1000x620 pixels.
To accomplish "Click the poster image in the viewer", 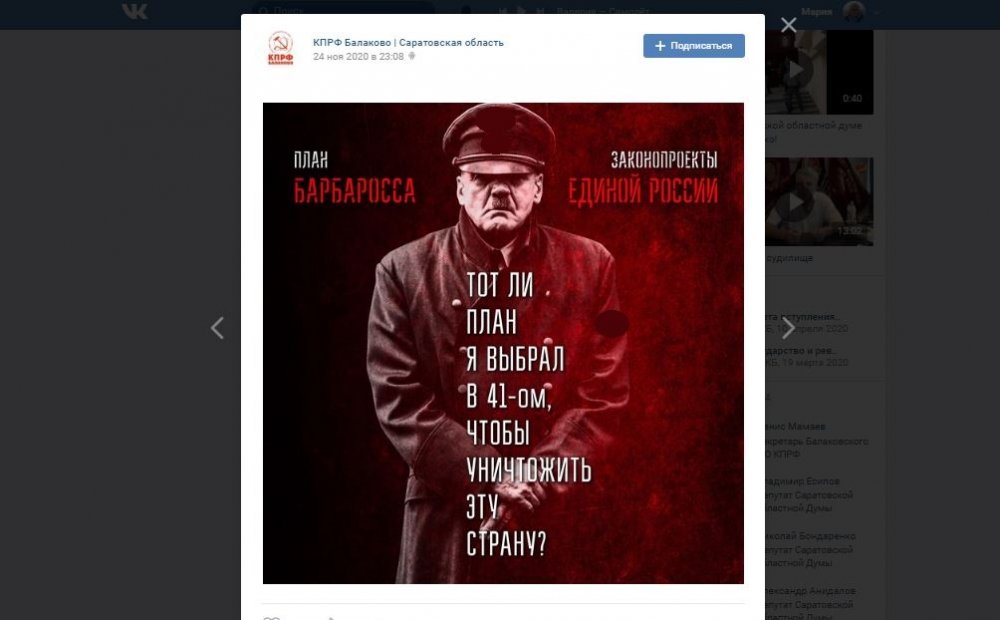I will [x=503, y=343].
